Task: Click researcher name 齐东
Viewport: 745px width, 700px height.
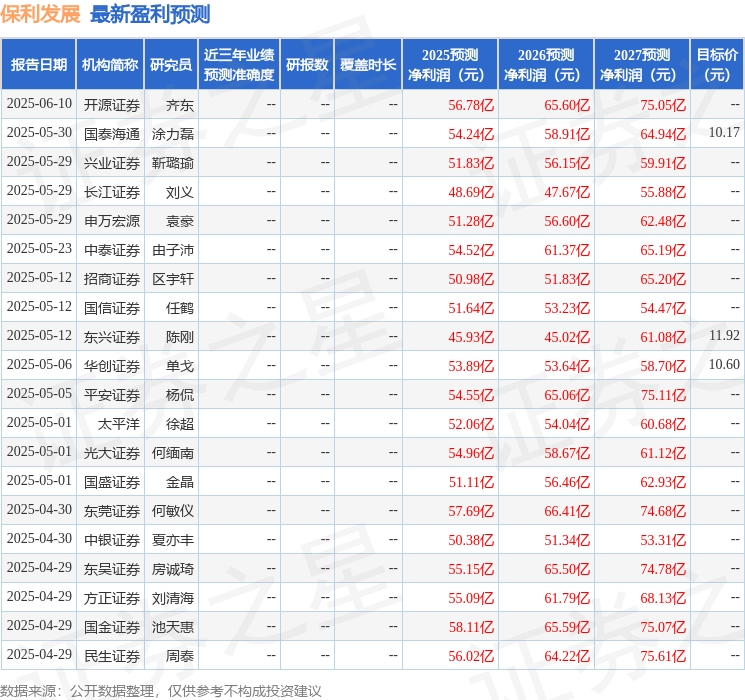Action: [x=180, y=105]
